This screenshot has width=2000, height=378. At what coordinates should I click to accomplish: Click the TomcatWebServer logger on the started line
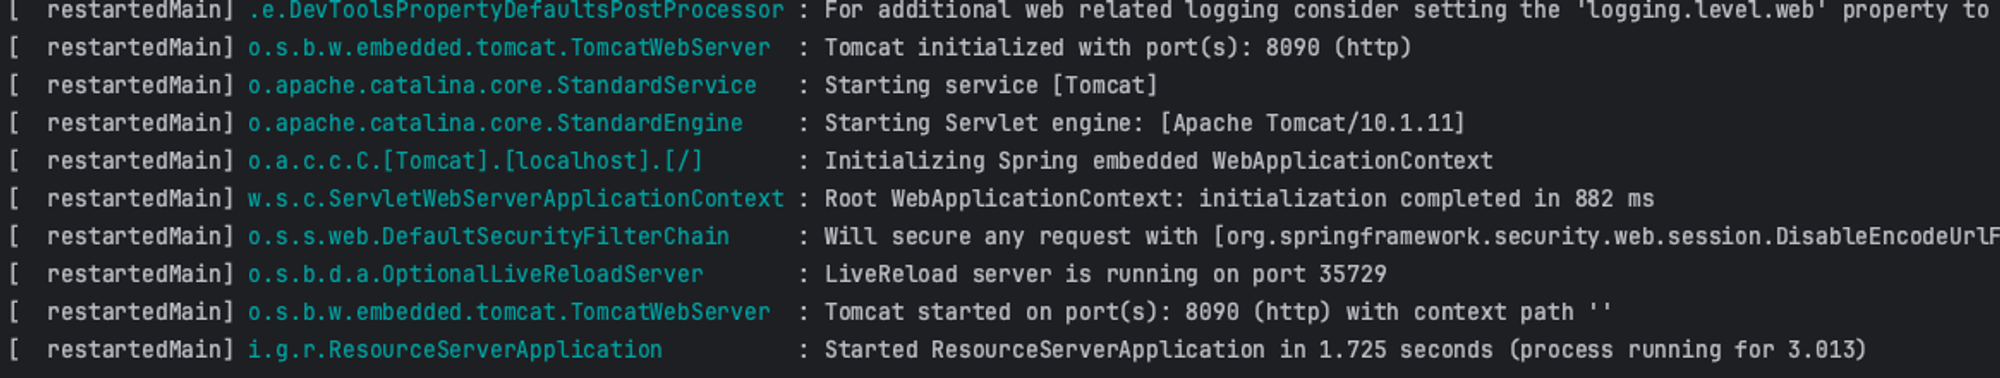[509, 312]
